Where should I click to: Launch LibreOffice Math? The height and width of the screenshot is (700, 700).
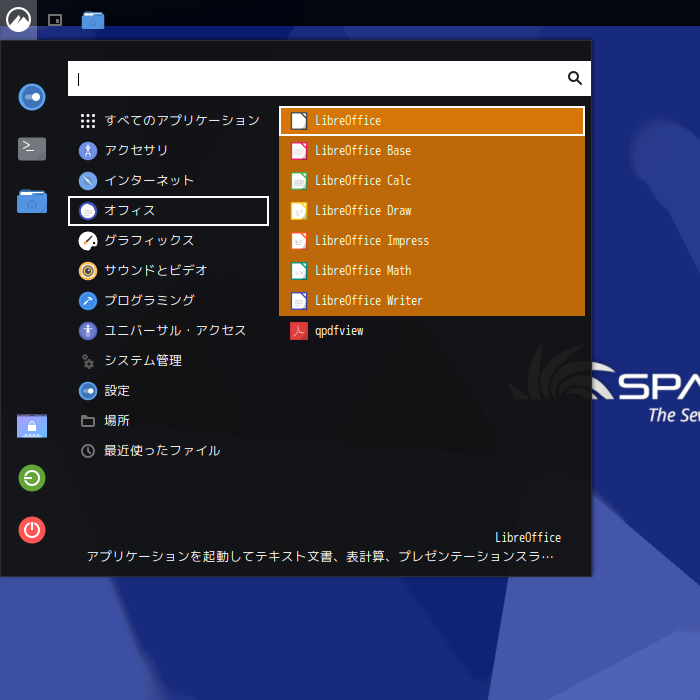point(432,271)
